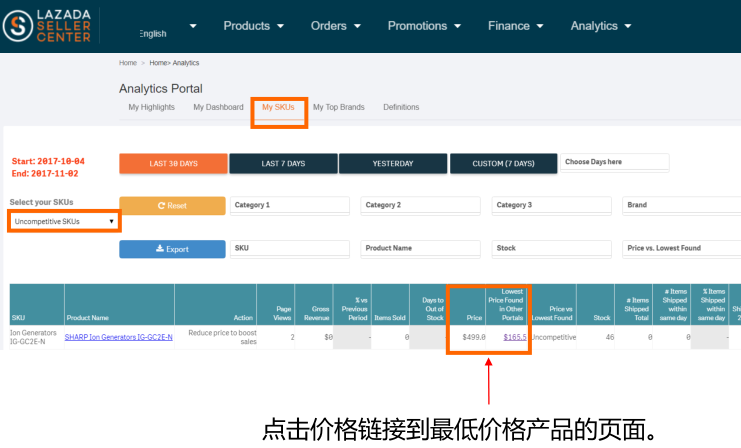Switch to My SKUs tab
Viewport: 741px width, 448px height.
[278, 107]
